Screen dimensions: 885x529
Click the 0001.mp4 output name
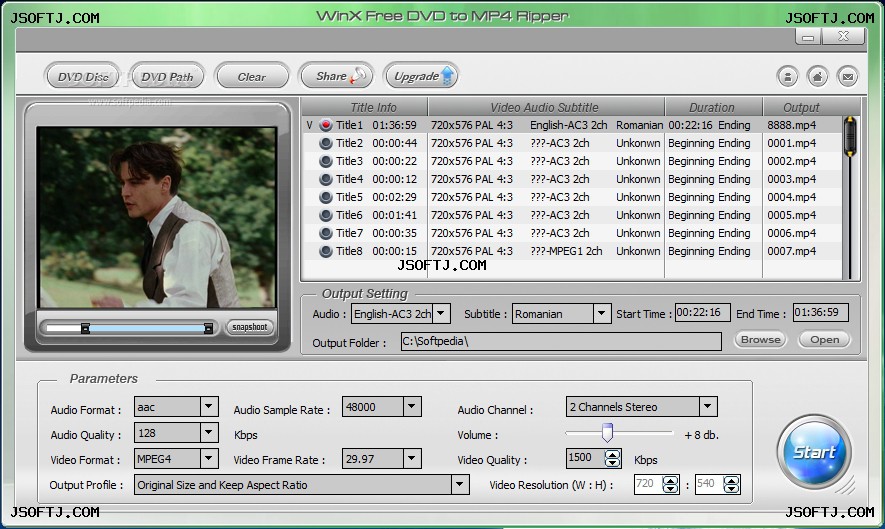point(791,143)
